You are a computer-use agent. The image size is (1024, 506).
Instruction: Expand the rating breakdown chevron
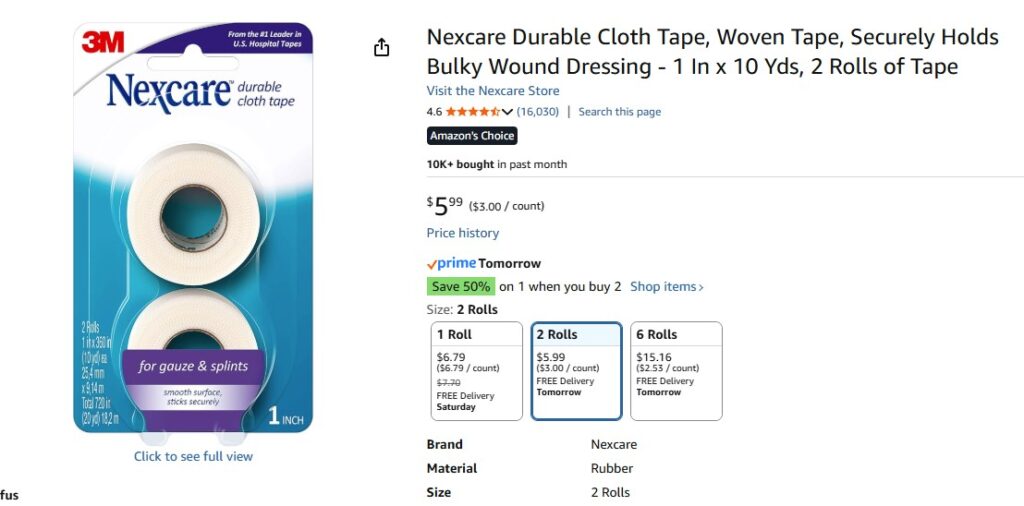[x=507, y=112]
